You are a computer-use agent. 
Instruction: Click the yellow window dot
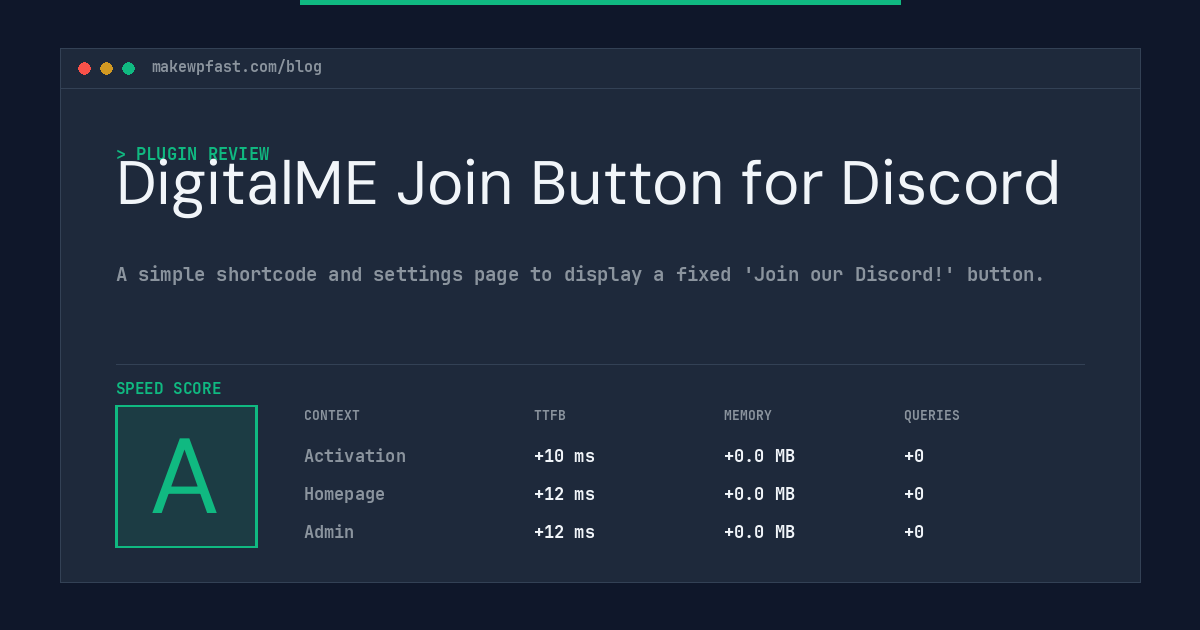(106, 68)
